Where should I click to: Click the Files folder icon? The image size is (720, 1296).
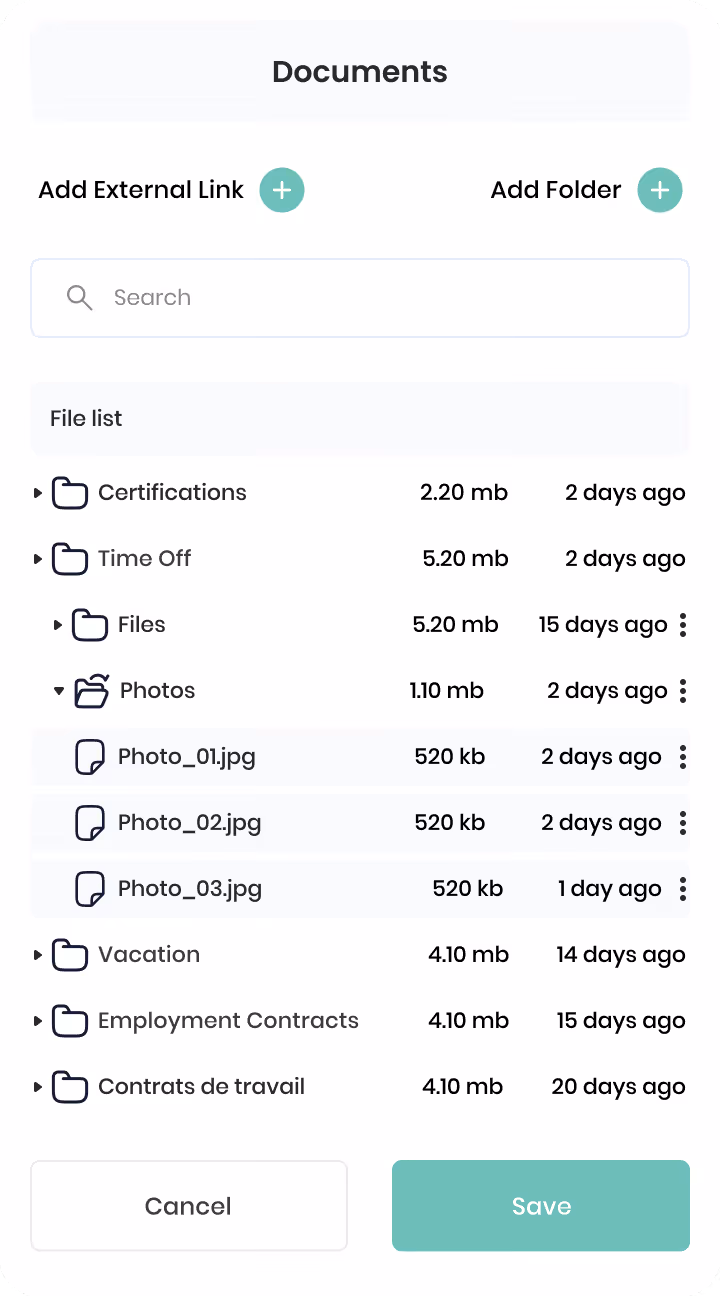click(90, 625)
